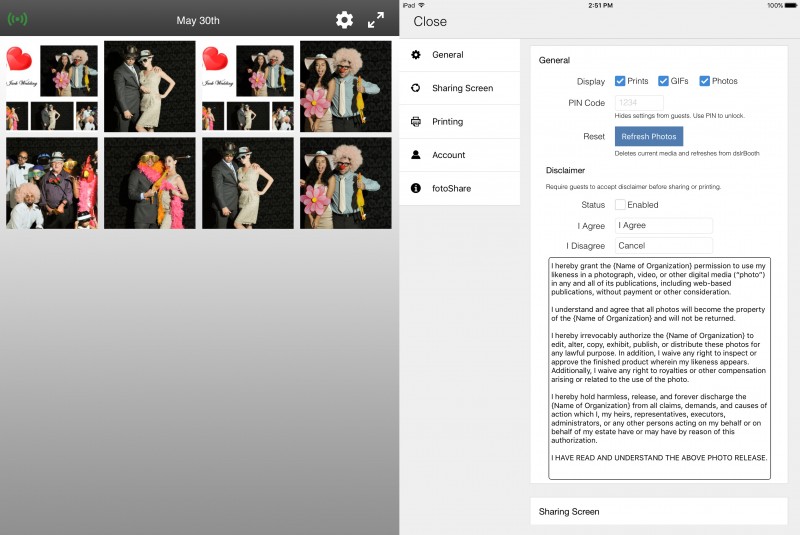The height and width of the screenshot is (535, 800).
Task: Click the 2:51 PM clock text
Action: tap(600, 5)
